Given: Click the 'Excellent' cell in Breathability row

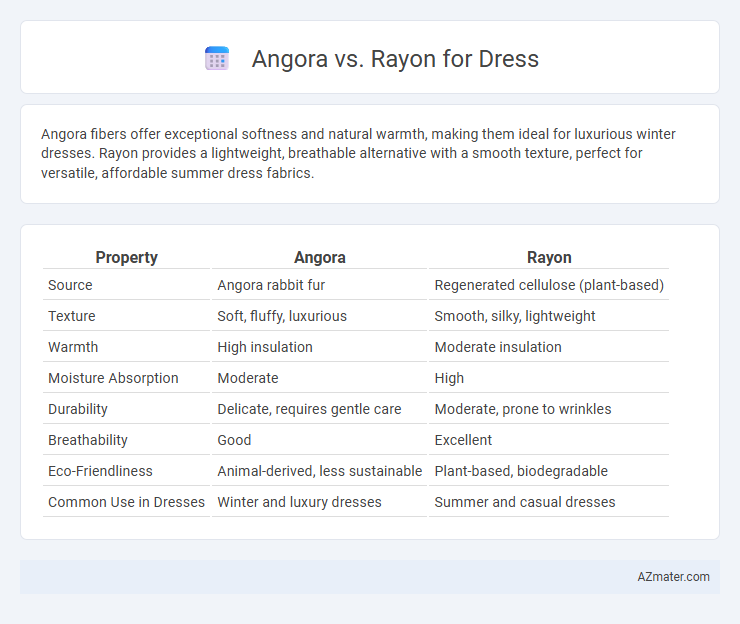Looking at the screenshot, I should [x=463, y=440].
